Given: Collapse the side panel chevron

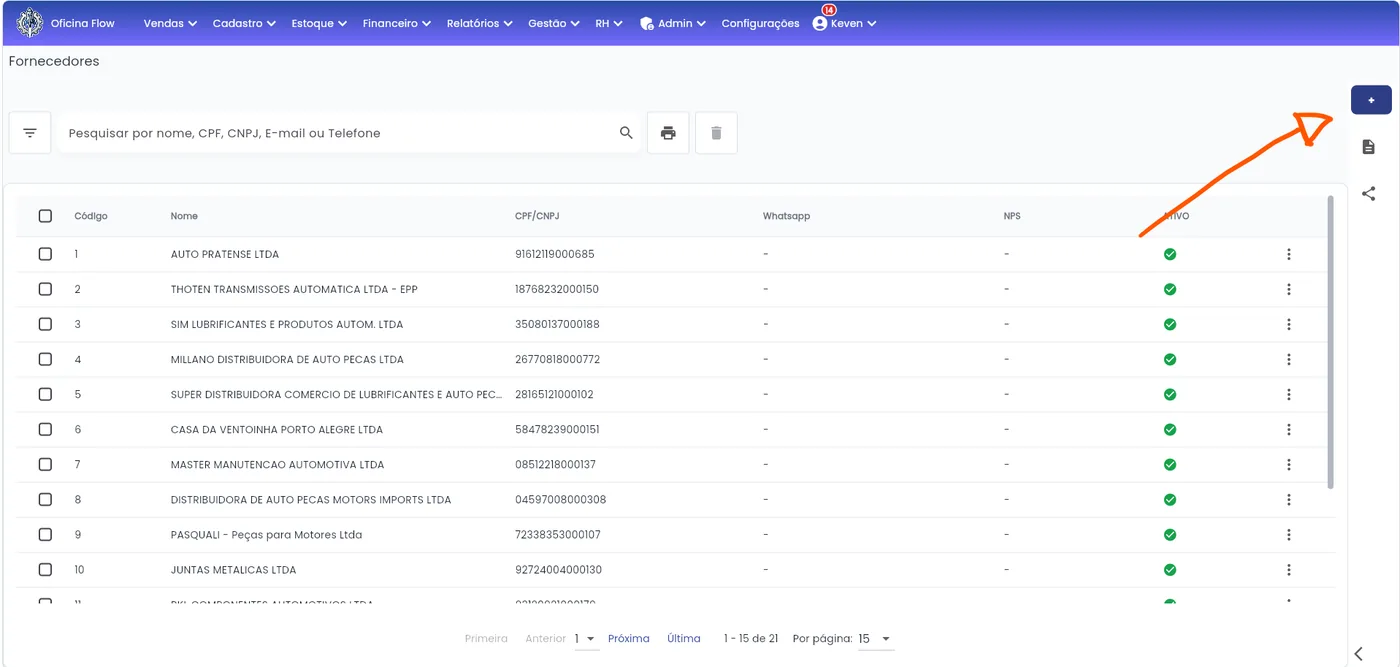Looking at the screenshot, I should pyautogui.click(x=1358, y=654).
